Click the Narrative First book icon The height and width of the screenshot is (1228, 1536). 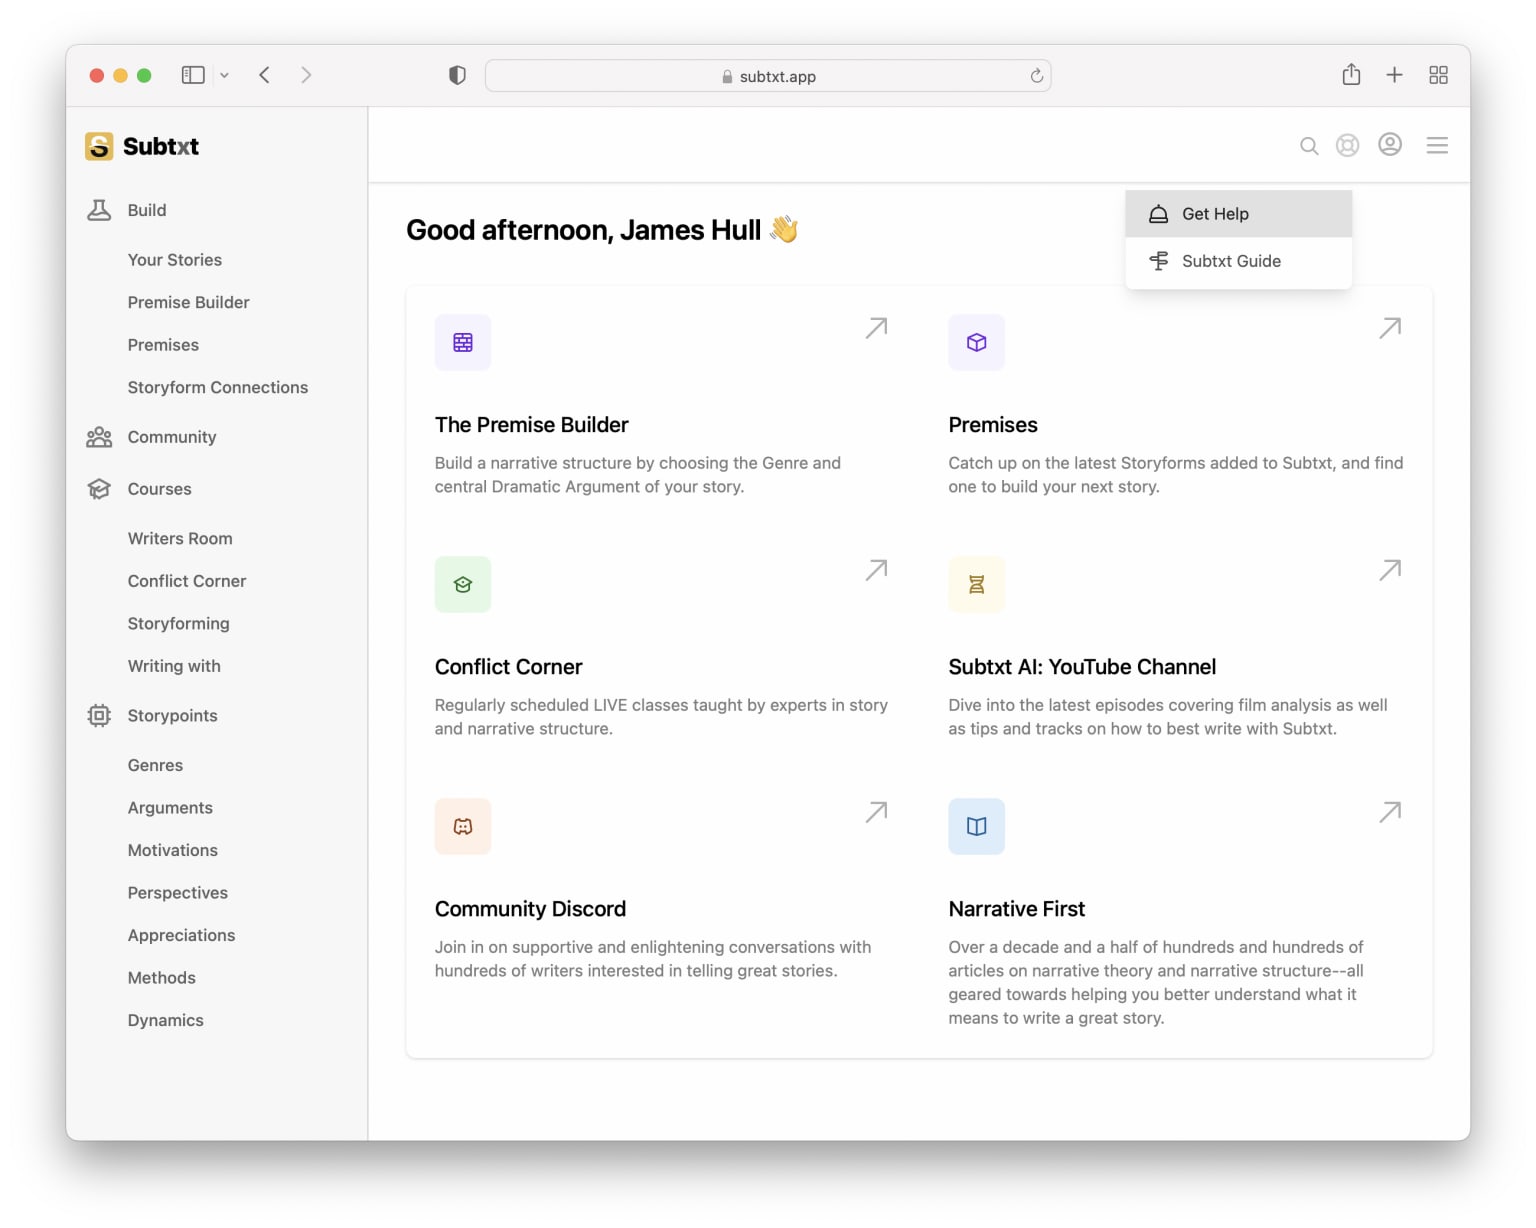[x=977, y=827]
